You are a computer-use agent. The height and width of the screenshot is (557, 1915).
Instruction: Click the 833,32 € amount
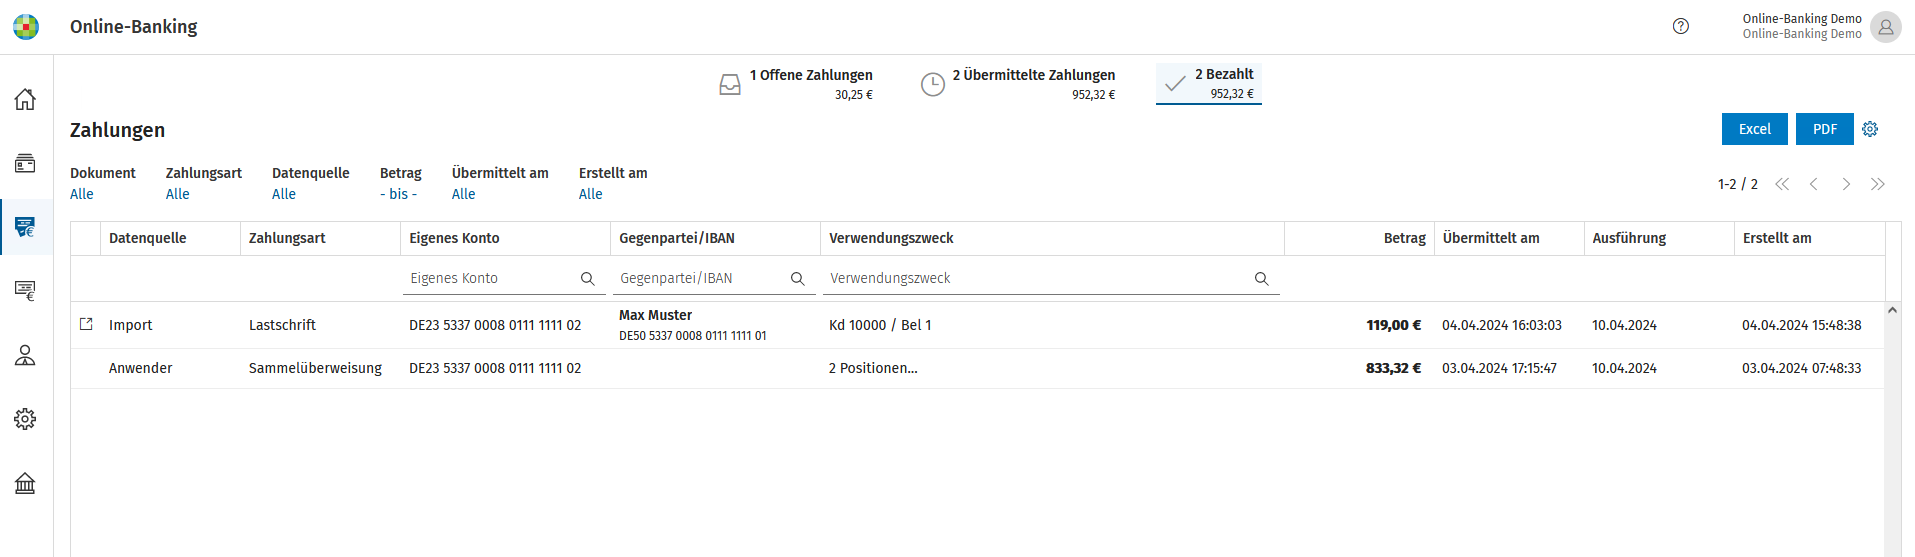point(1394,368)
